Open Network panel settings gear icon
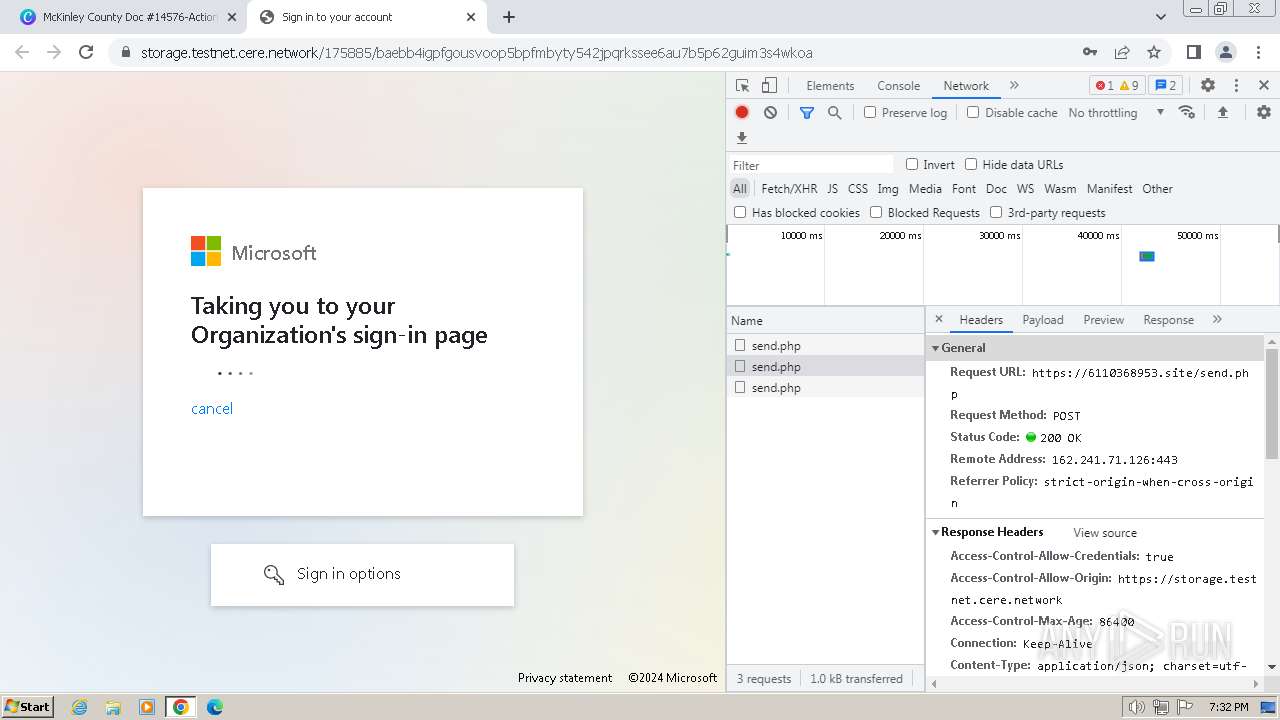Screen dimensions: 1280x720 pos(1264,113)
